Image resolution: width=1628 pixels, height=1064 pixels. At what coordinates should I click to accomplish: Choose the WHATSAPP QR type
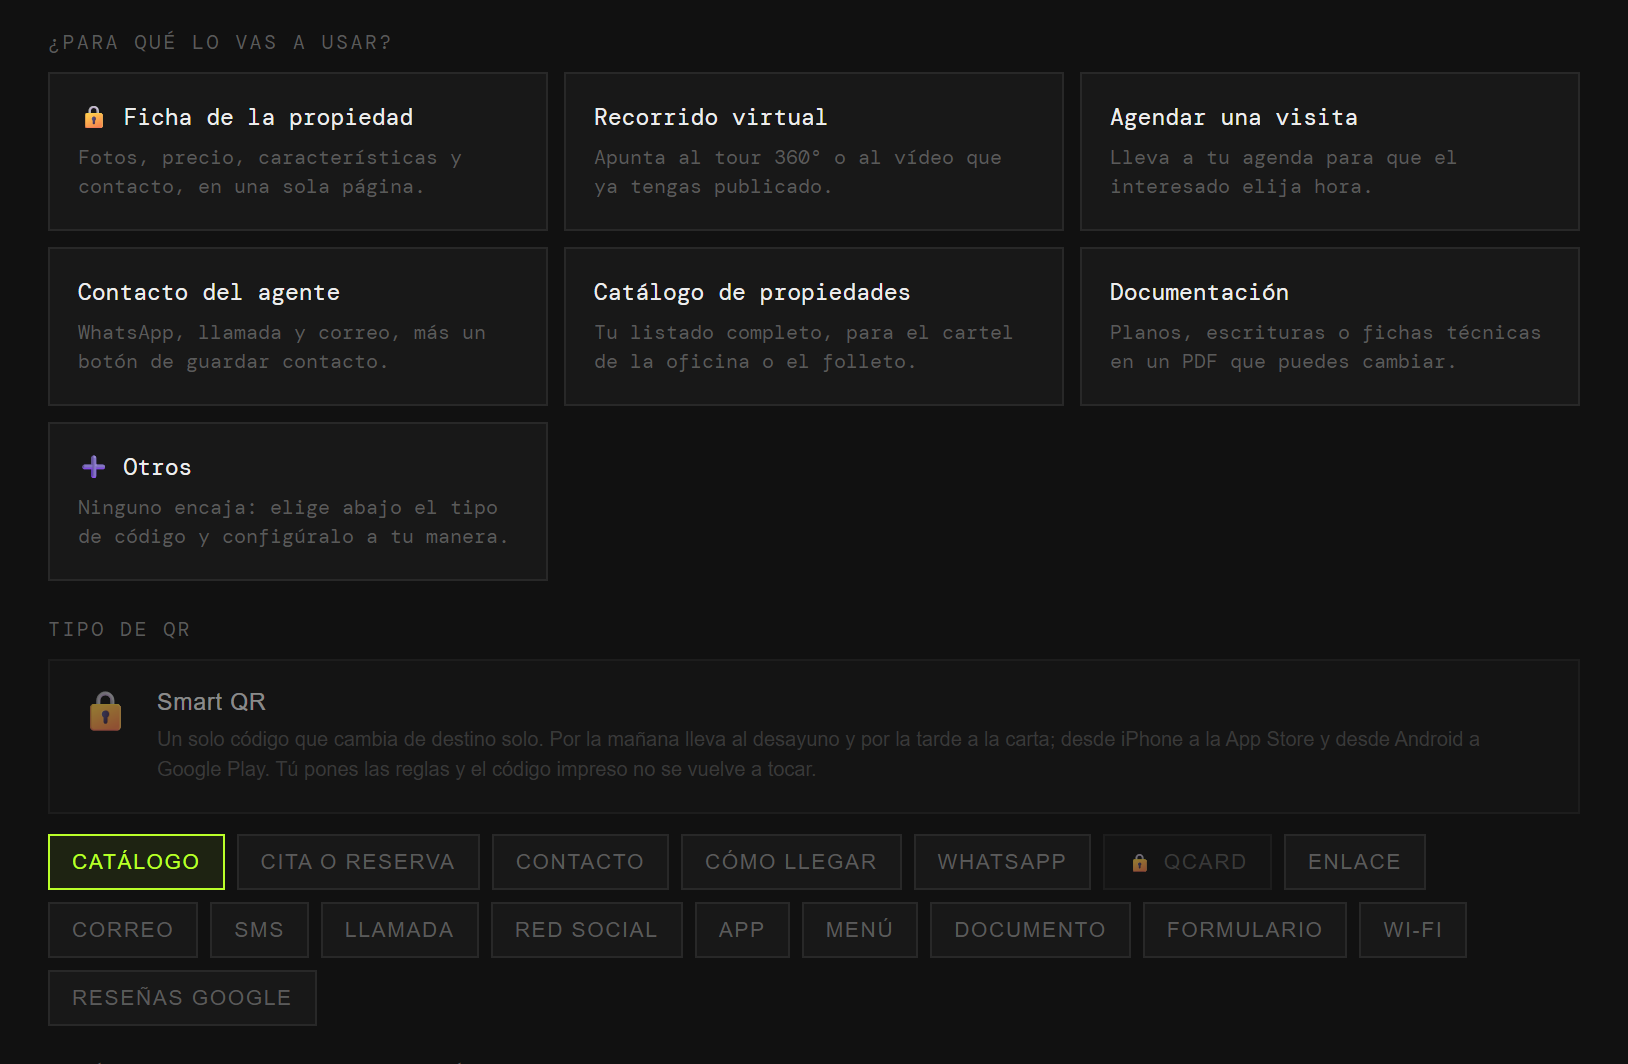(x=1002, y=862)
